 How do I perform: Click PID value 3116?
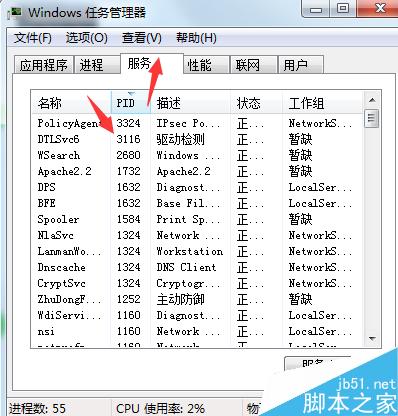128,139
